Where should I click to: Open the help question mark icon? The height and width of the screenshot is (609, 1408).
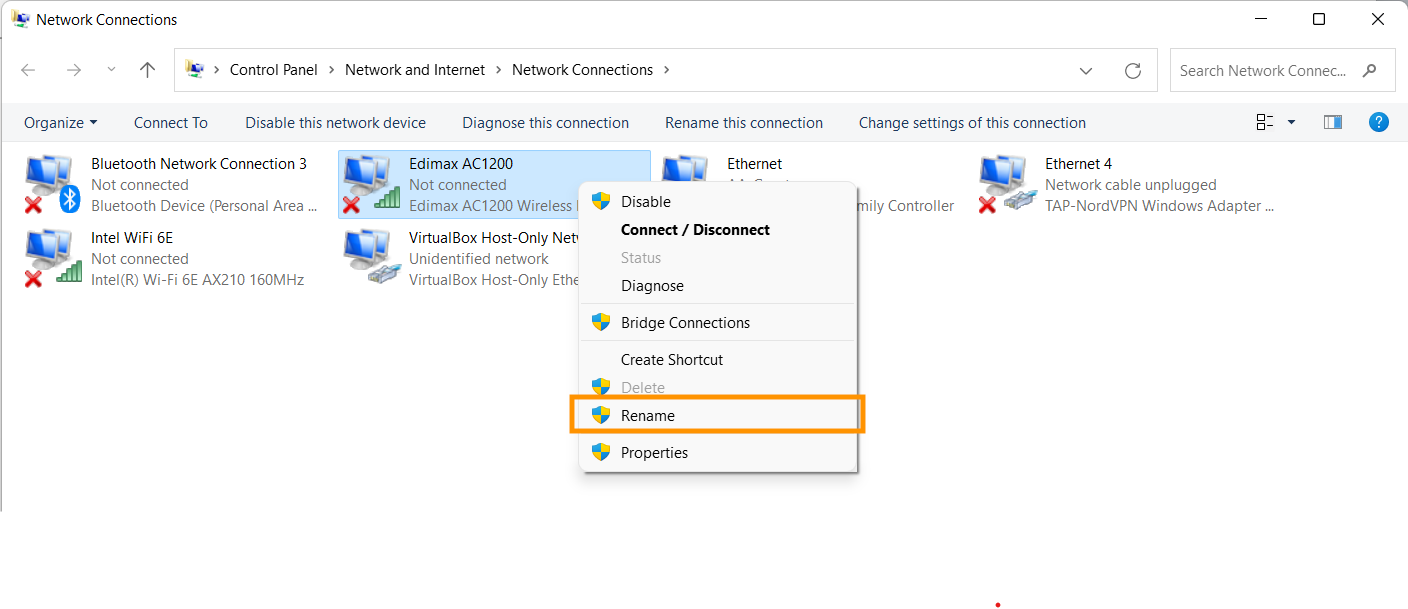1378,122
